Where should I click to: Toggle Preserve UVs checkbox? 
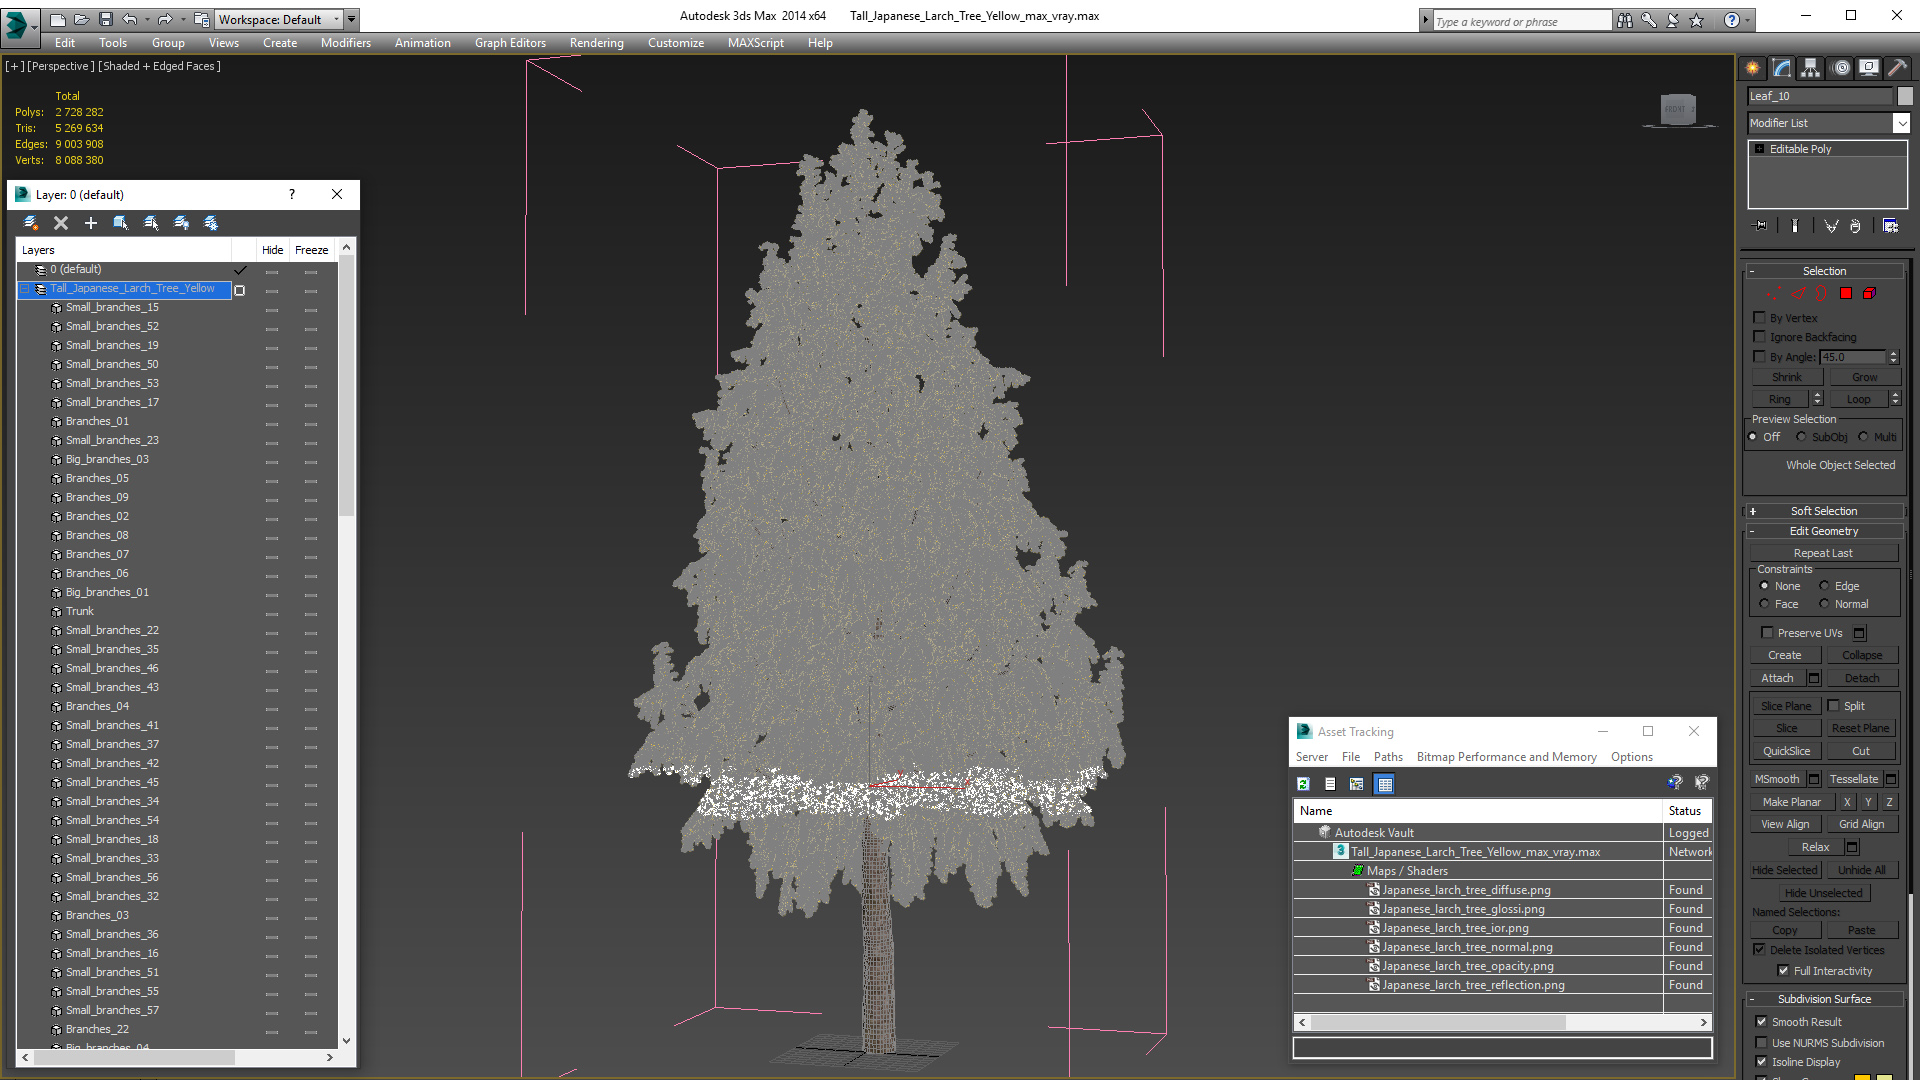(x=1767, y=633)
